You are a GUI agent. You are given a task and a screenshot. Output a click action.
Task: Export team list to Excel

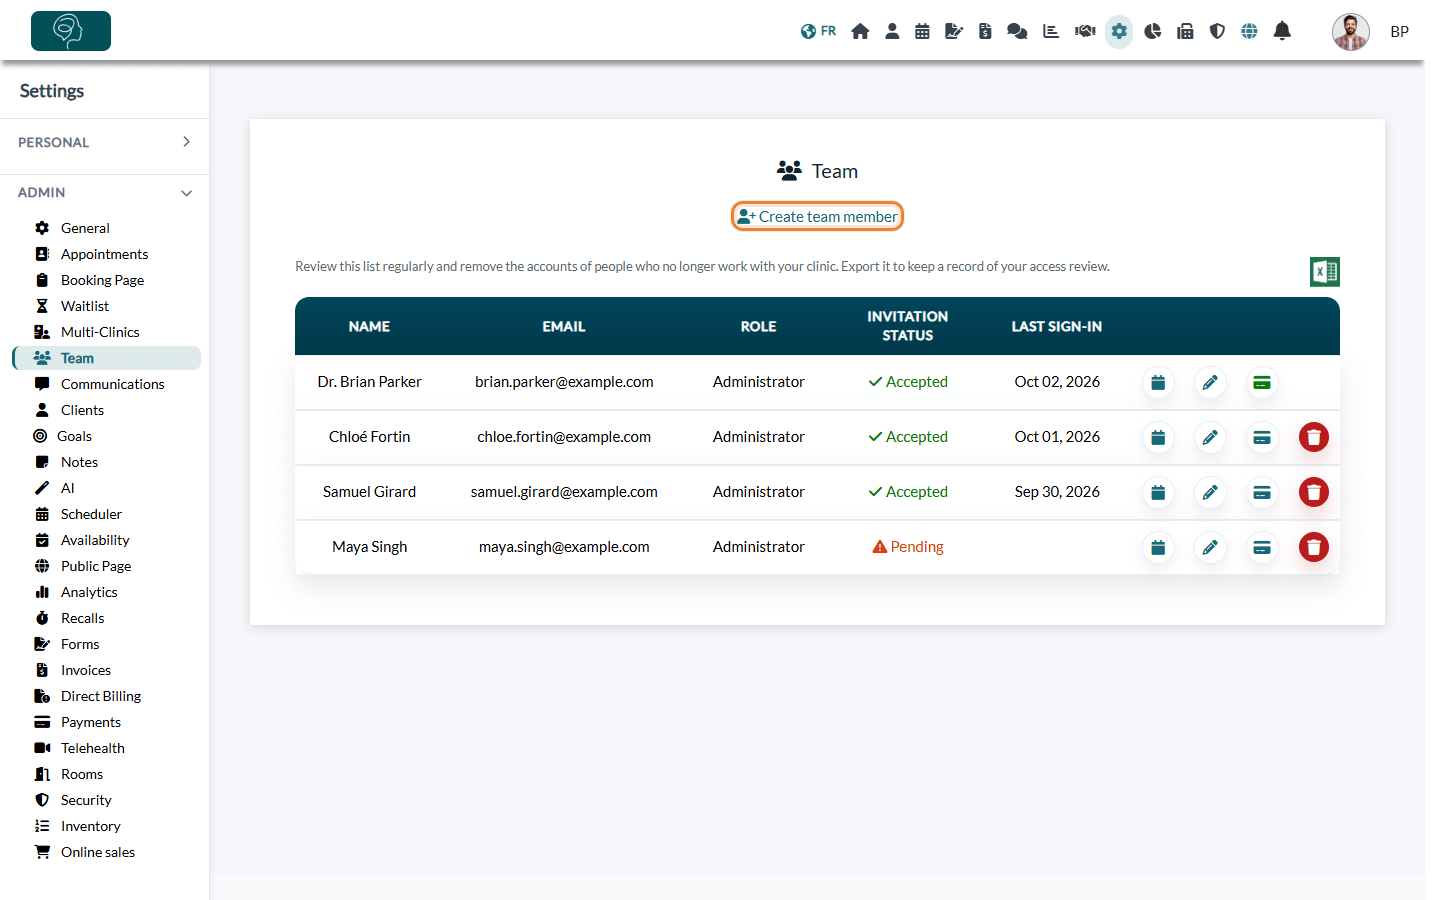[1325, 271]
